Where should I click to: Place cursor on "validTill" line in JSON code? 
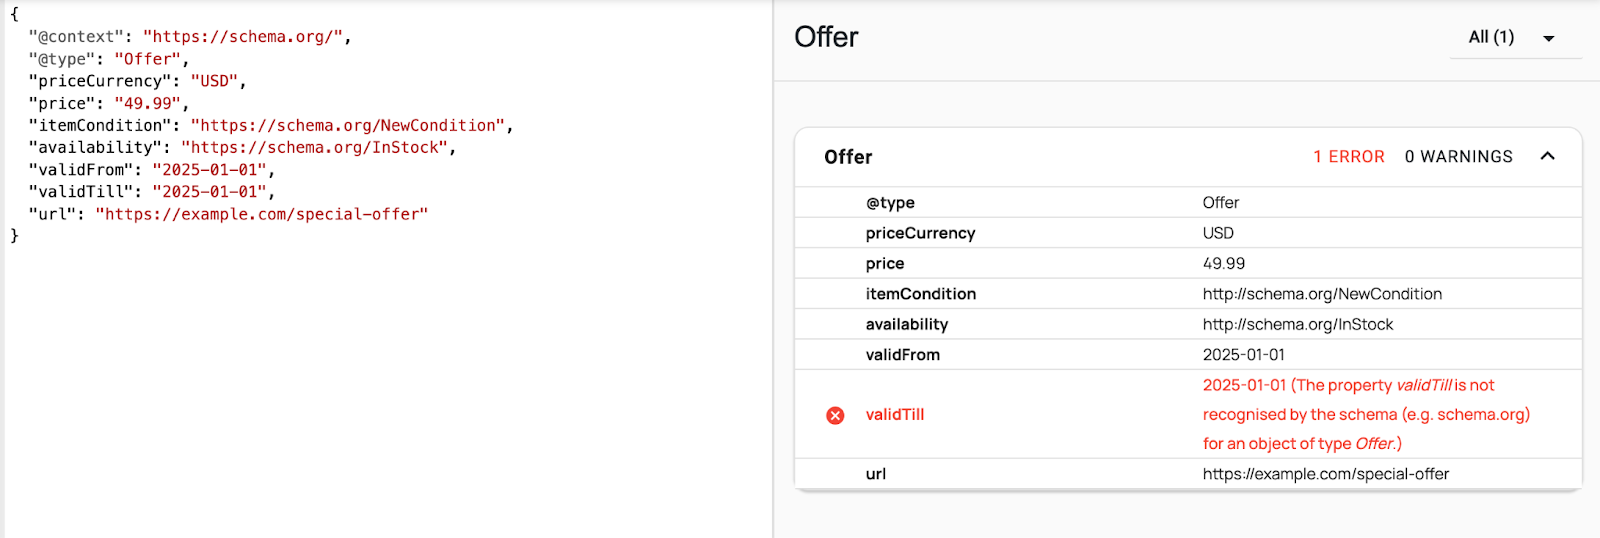[x=152, y=192]
